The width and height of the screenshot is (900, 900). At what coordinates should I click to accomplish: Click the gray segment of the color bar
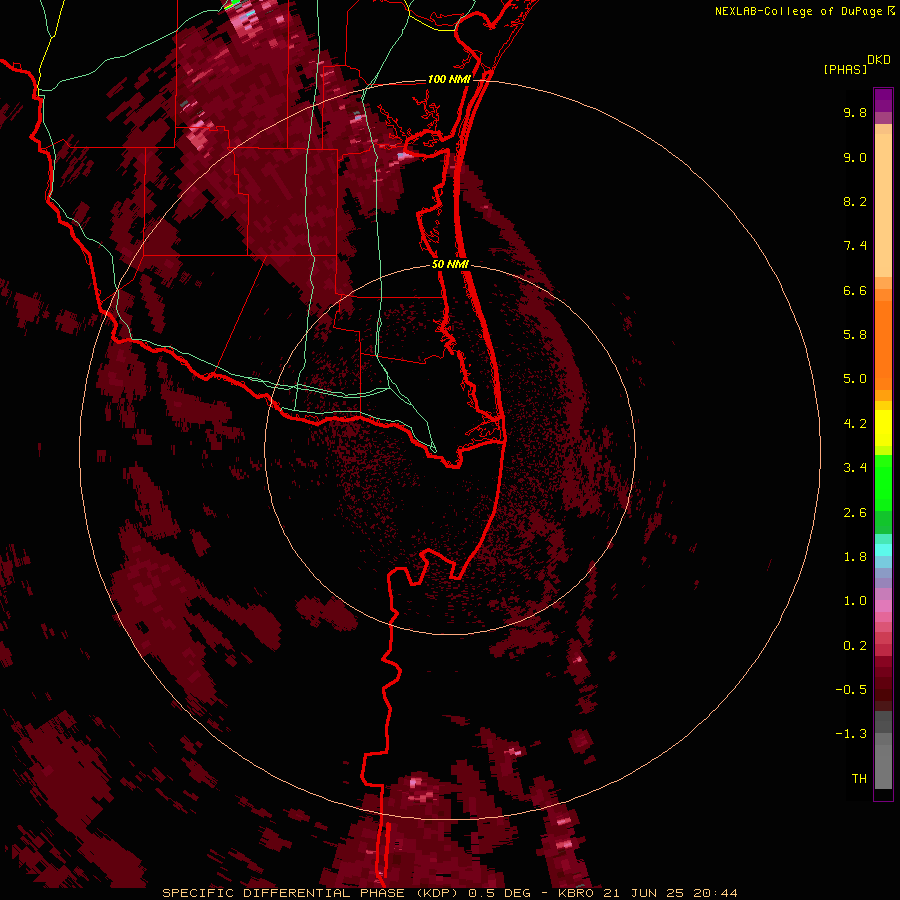point(883,751)
